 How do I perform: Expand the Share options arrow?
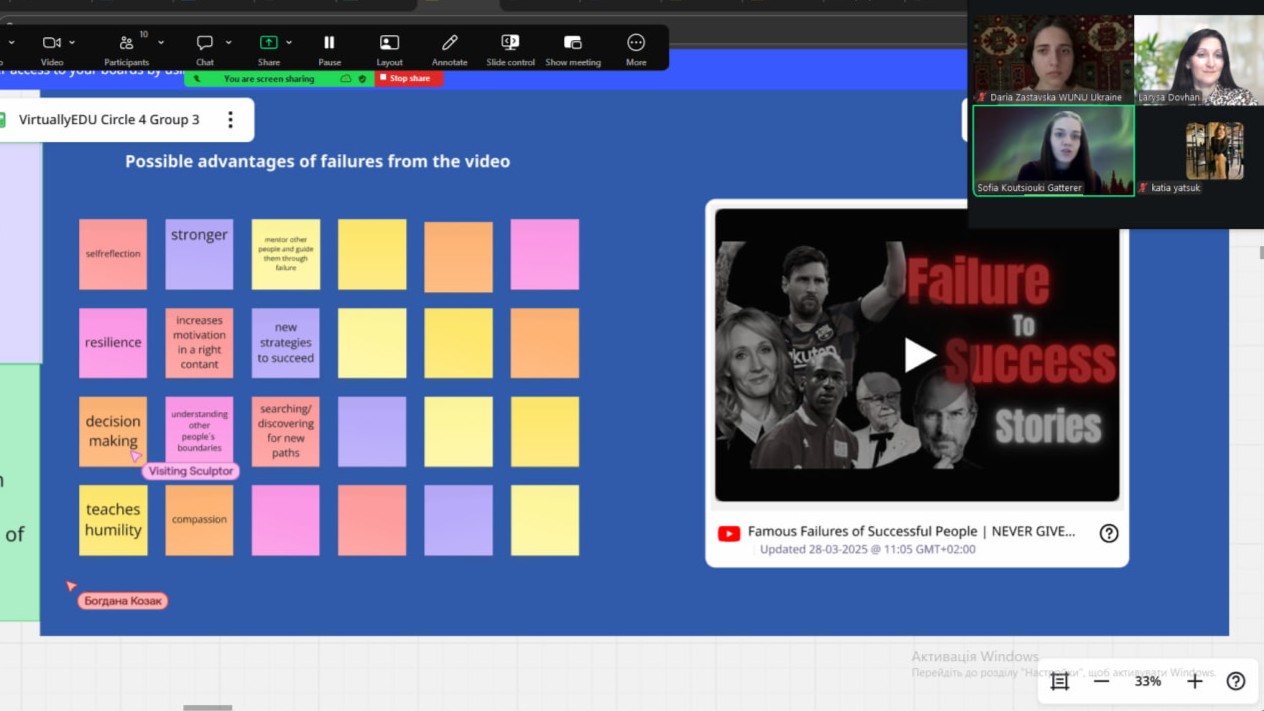[x=289, y=43]
